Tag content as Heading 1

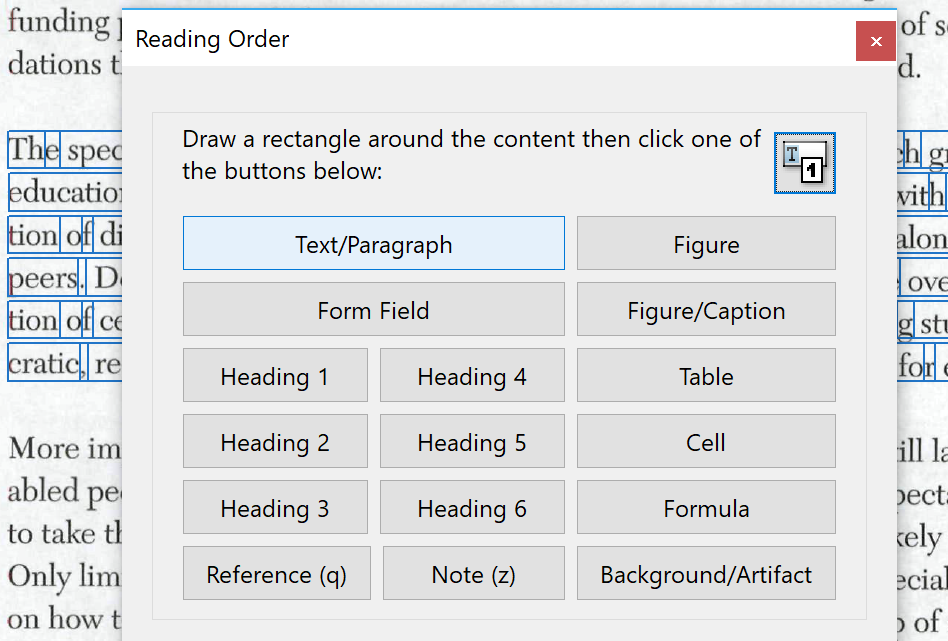[275, 375]
